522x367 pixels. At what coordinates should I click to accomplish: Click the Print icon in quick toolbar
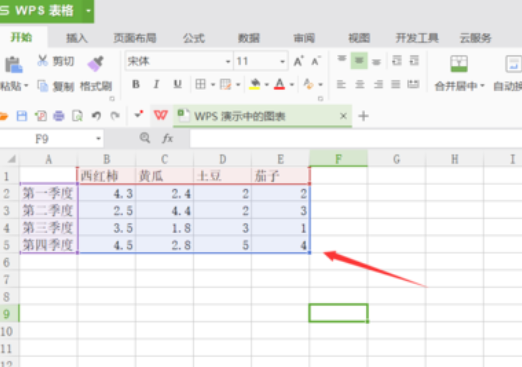click(x=59, y=116)
